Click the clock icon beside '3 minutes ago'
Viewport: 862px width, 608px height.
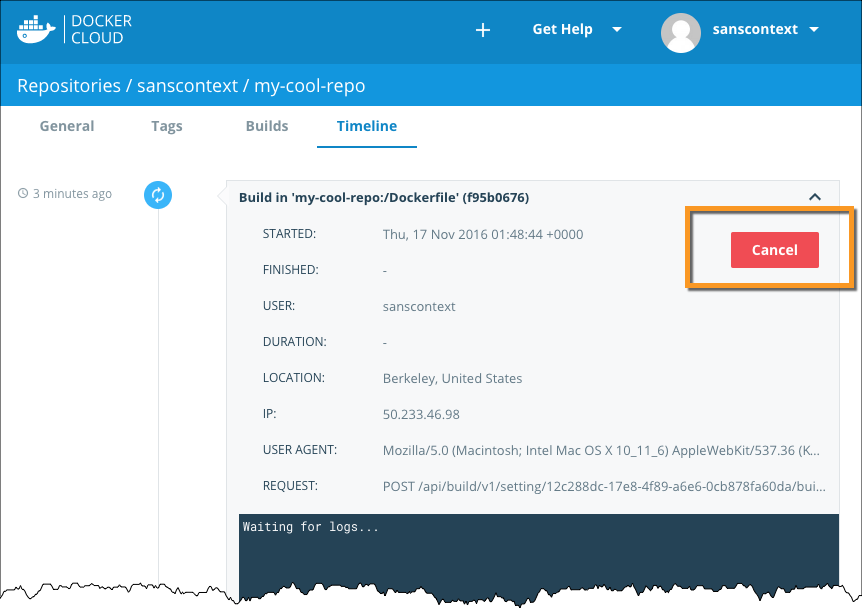[23, 194]
